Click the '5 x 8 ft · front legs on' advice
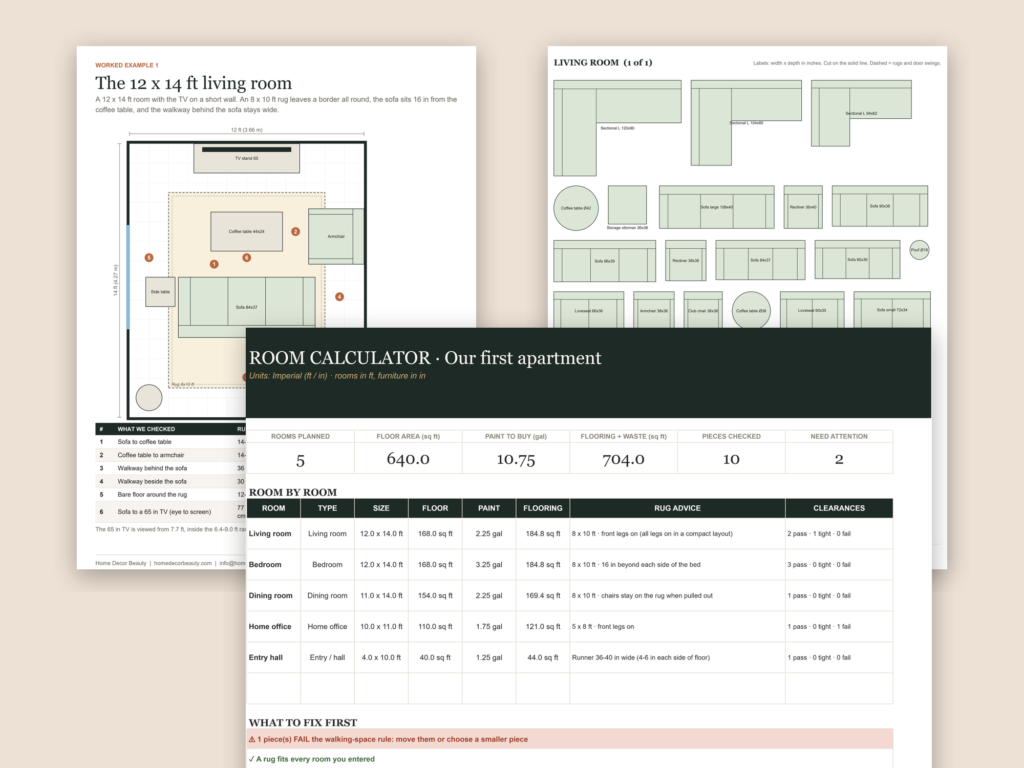This screenshot has width=1024, height=768. pos(603,626)
